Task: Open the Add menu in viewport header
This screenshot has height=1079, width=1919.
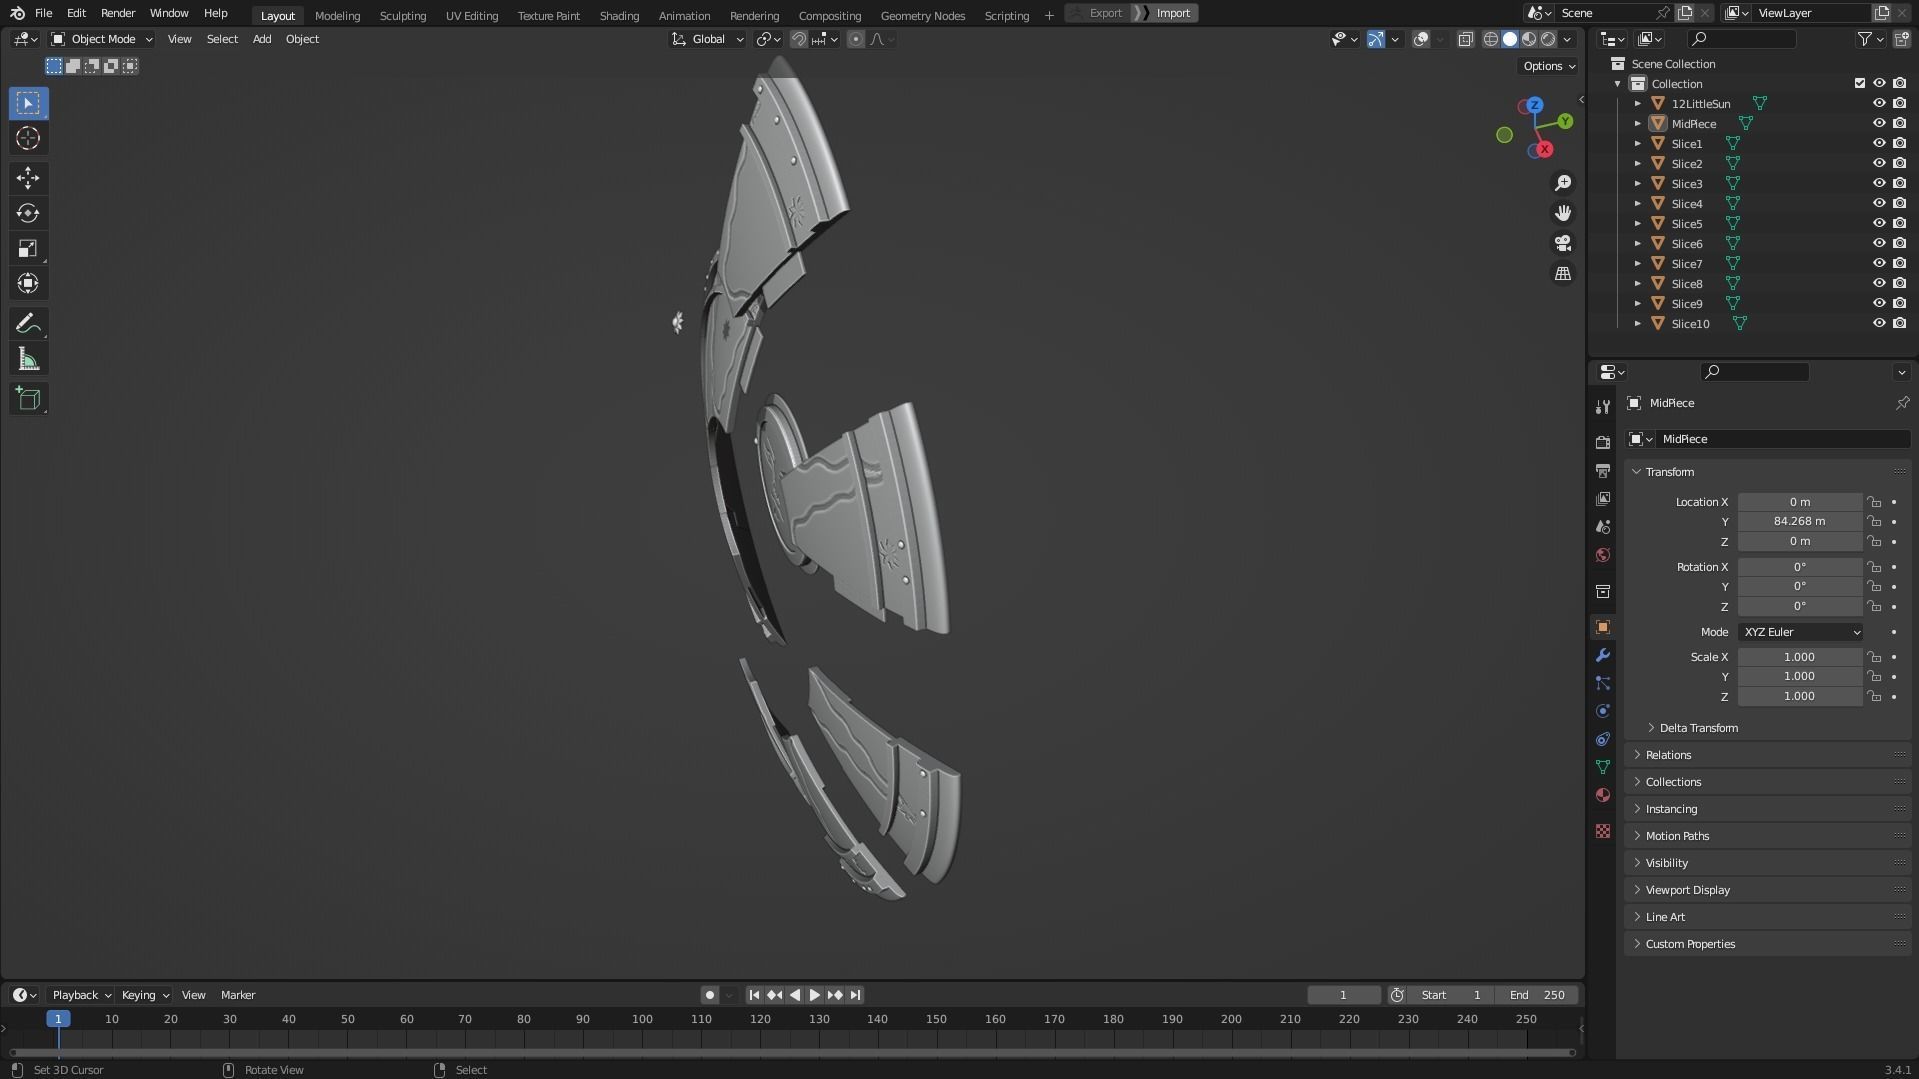Action: 262,39
